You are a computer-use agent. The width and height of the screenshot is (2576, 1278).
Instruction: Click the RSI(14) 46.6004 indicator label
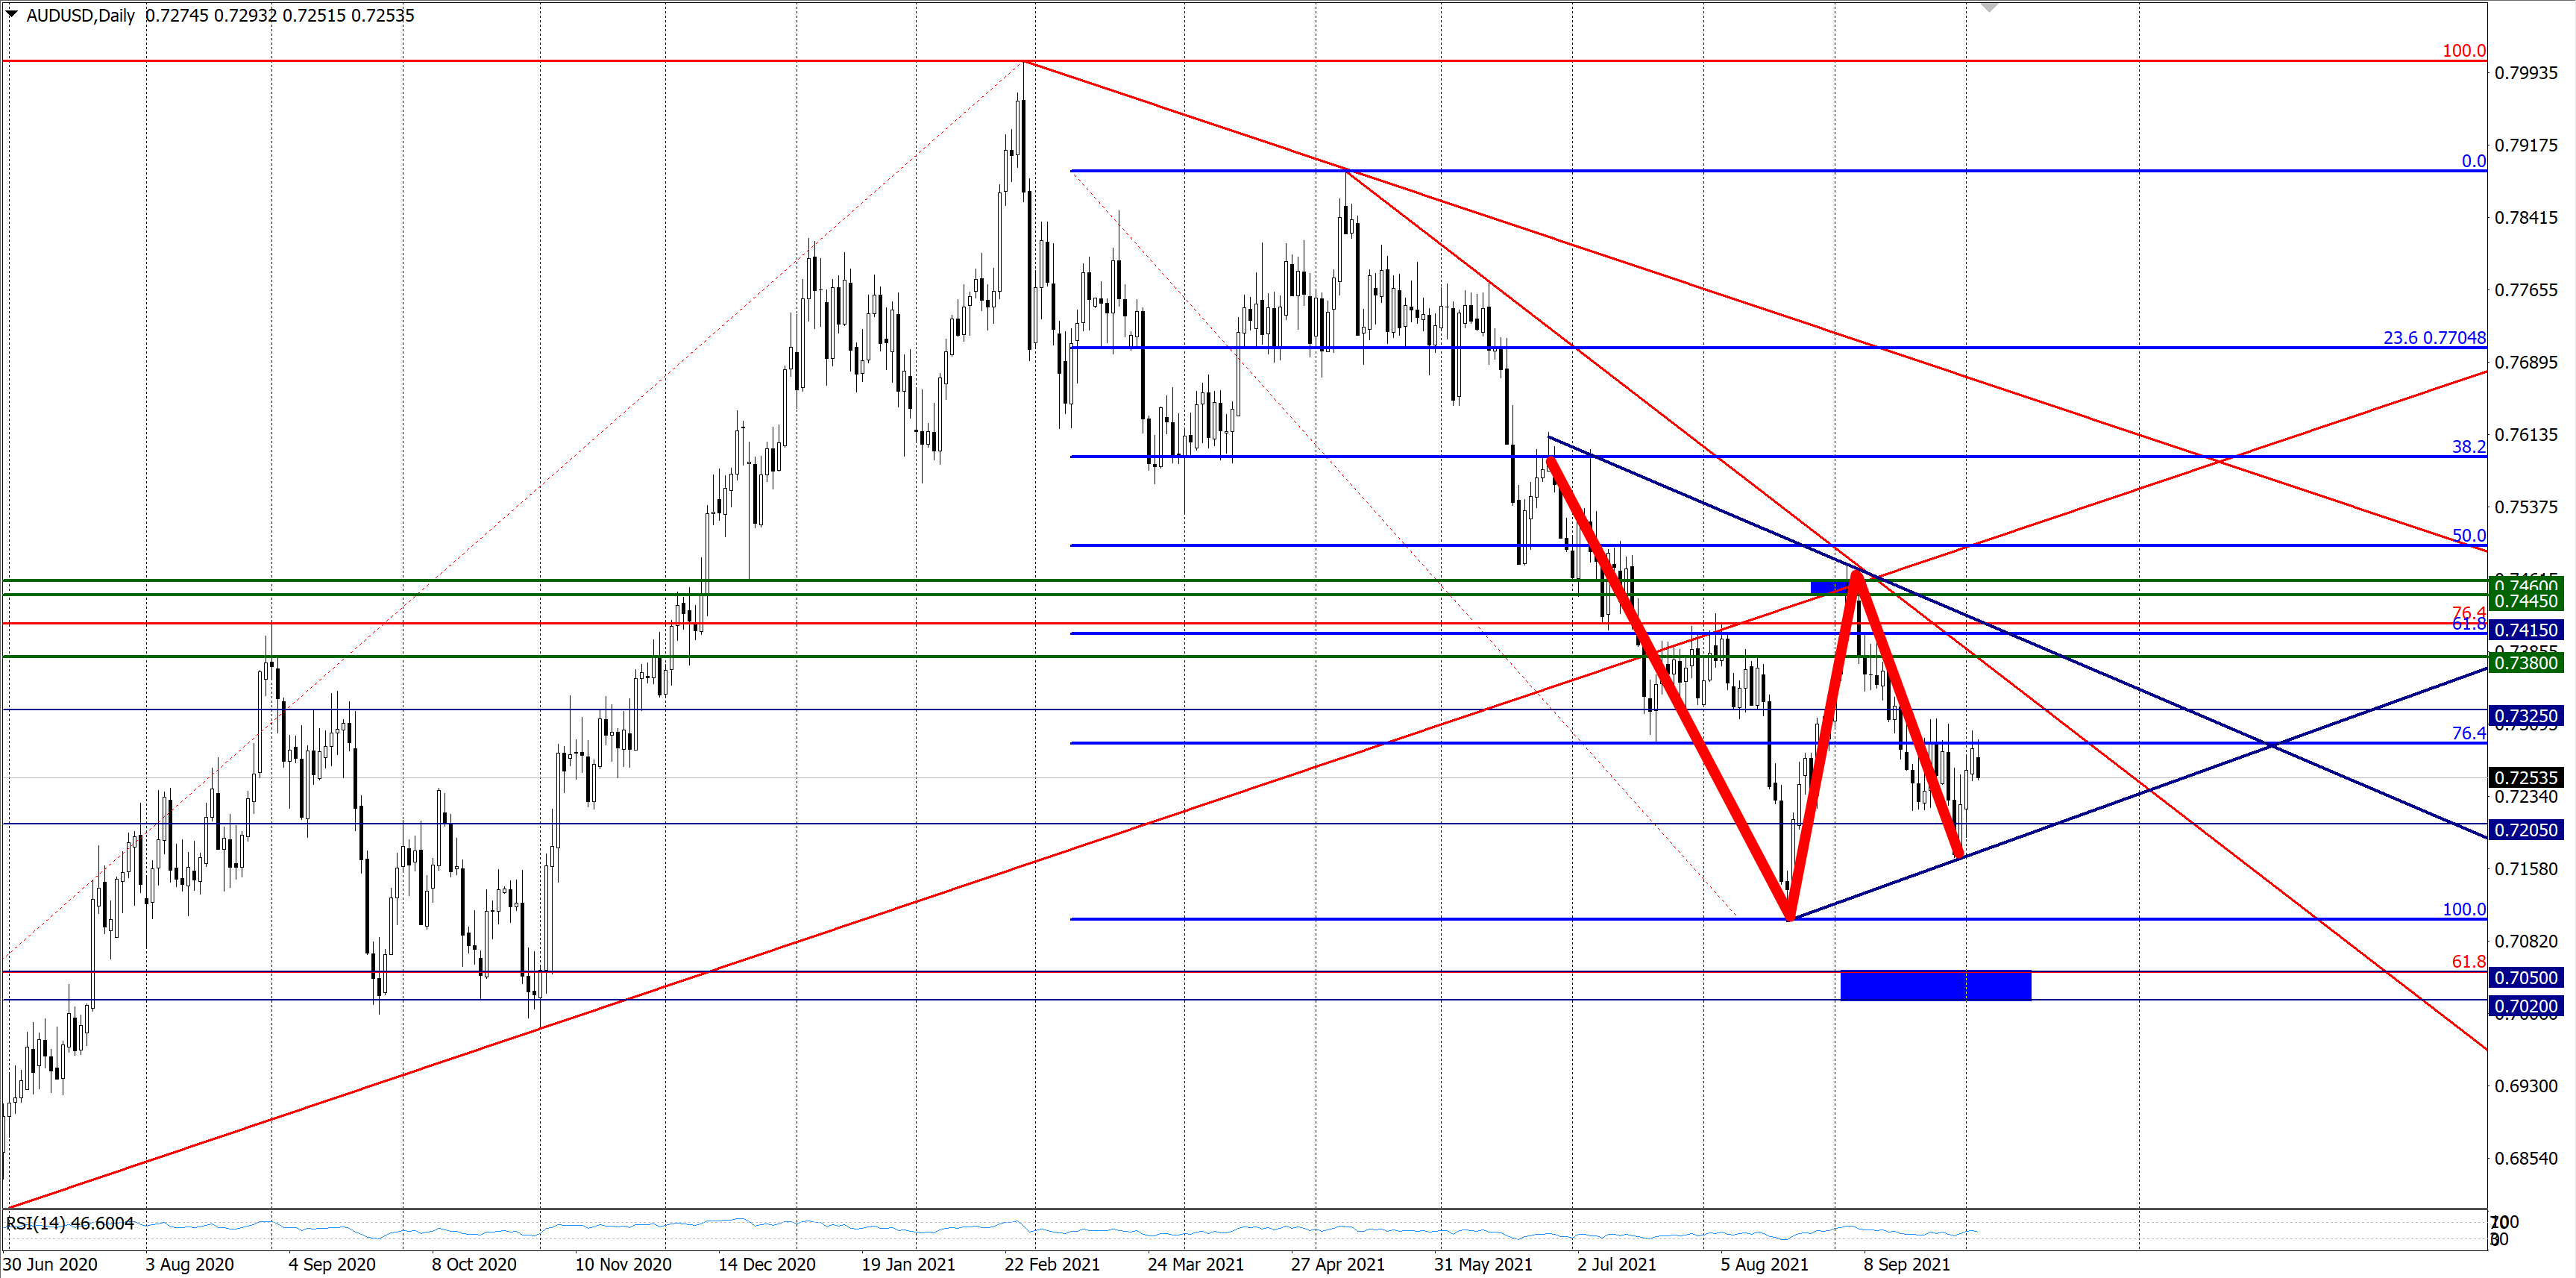(70, 1223)
